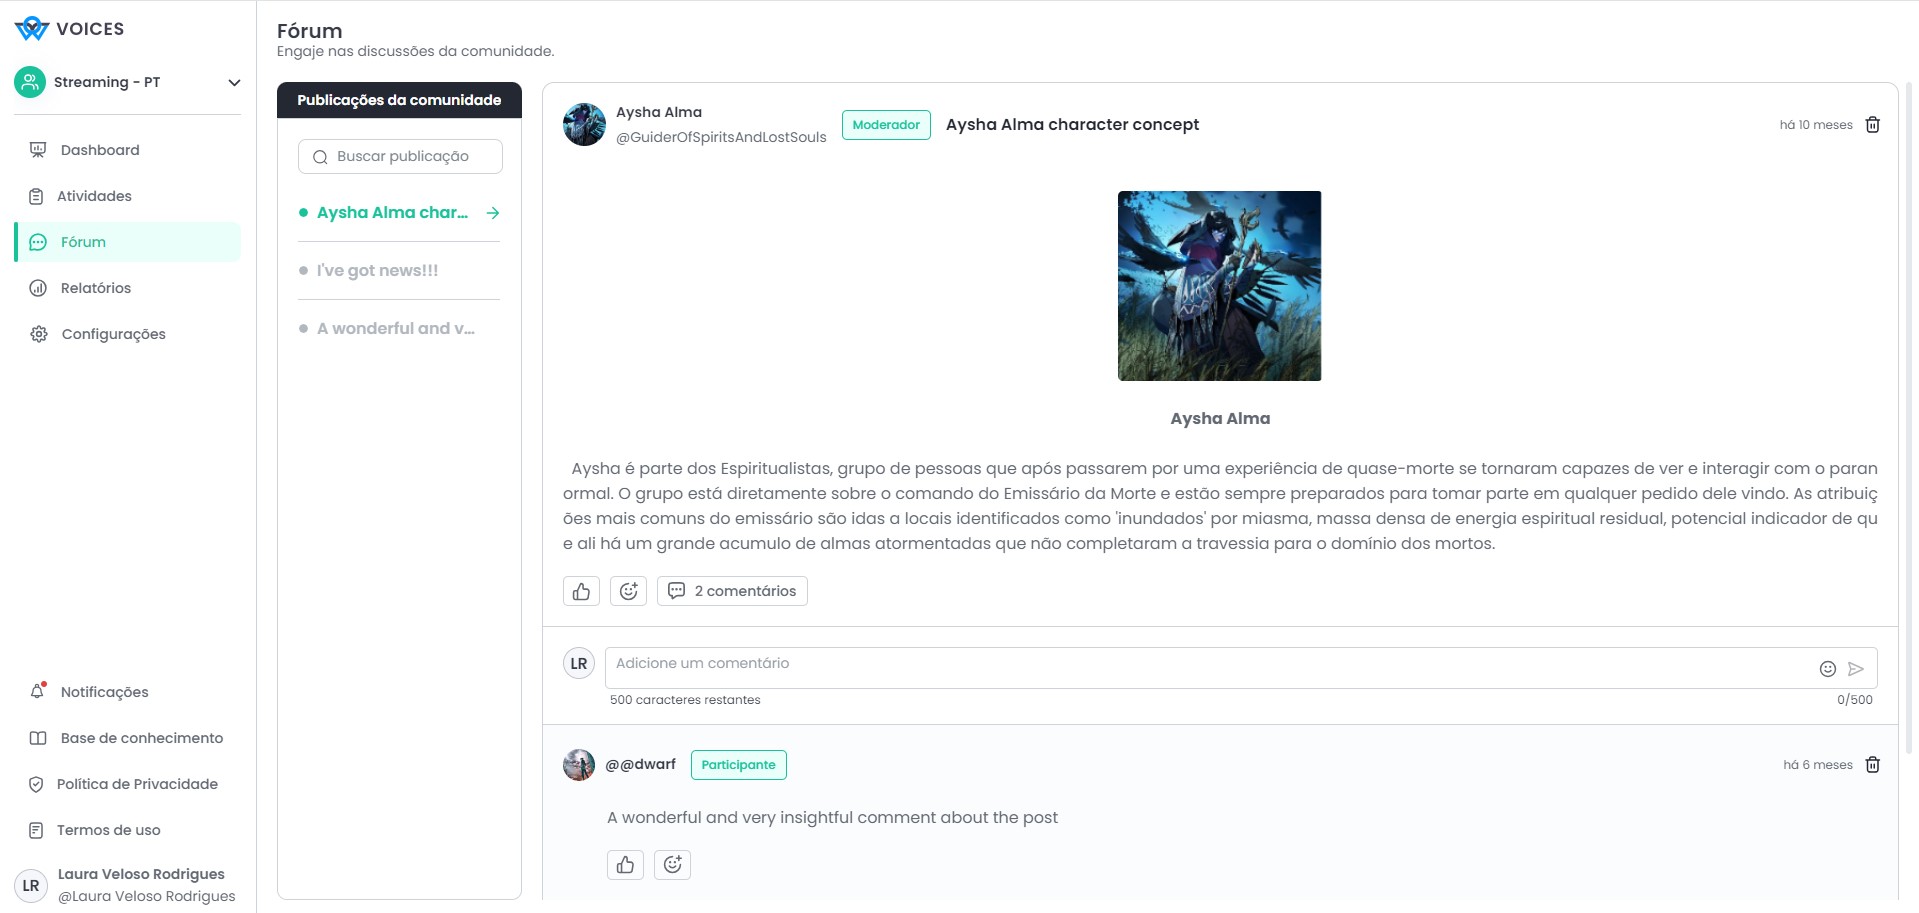Open Configurações settings page
1919x913 pixels.
pyautogui.click(x=113, y=334)
